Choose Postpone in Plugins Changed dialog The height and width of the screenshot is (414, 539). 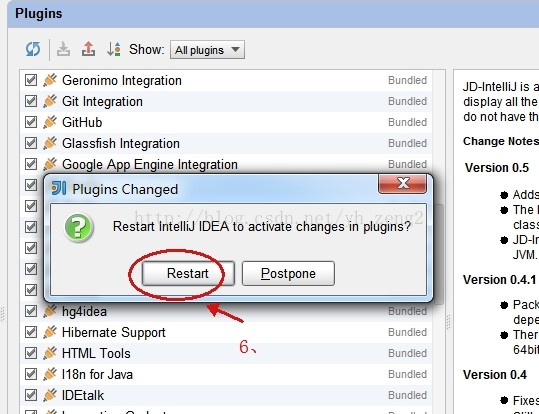pos(288,273)
